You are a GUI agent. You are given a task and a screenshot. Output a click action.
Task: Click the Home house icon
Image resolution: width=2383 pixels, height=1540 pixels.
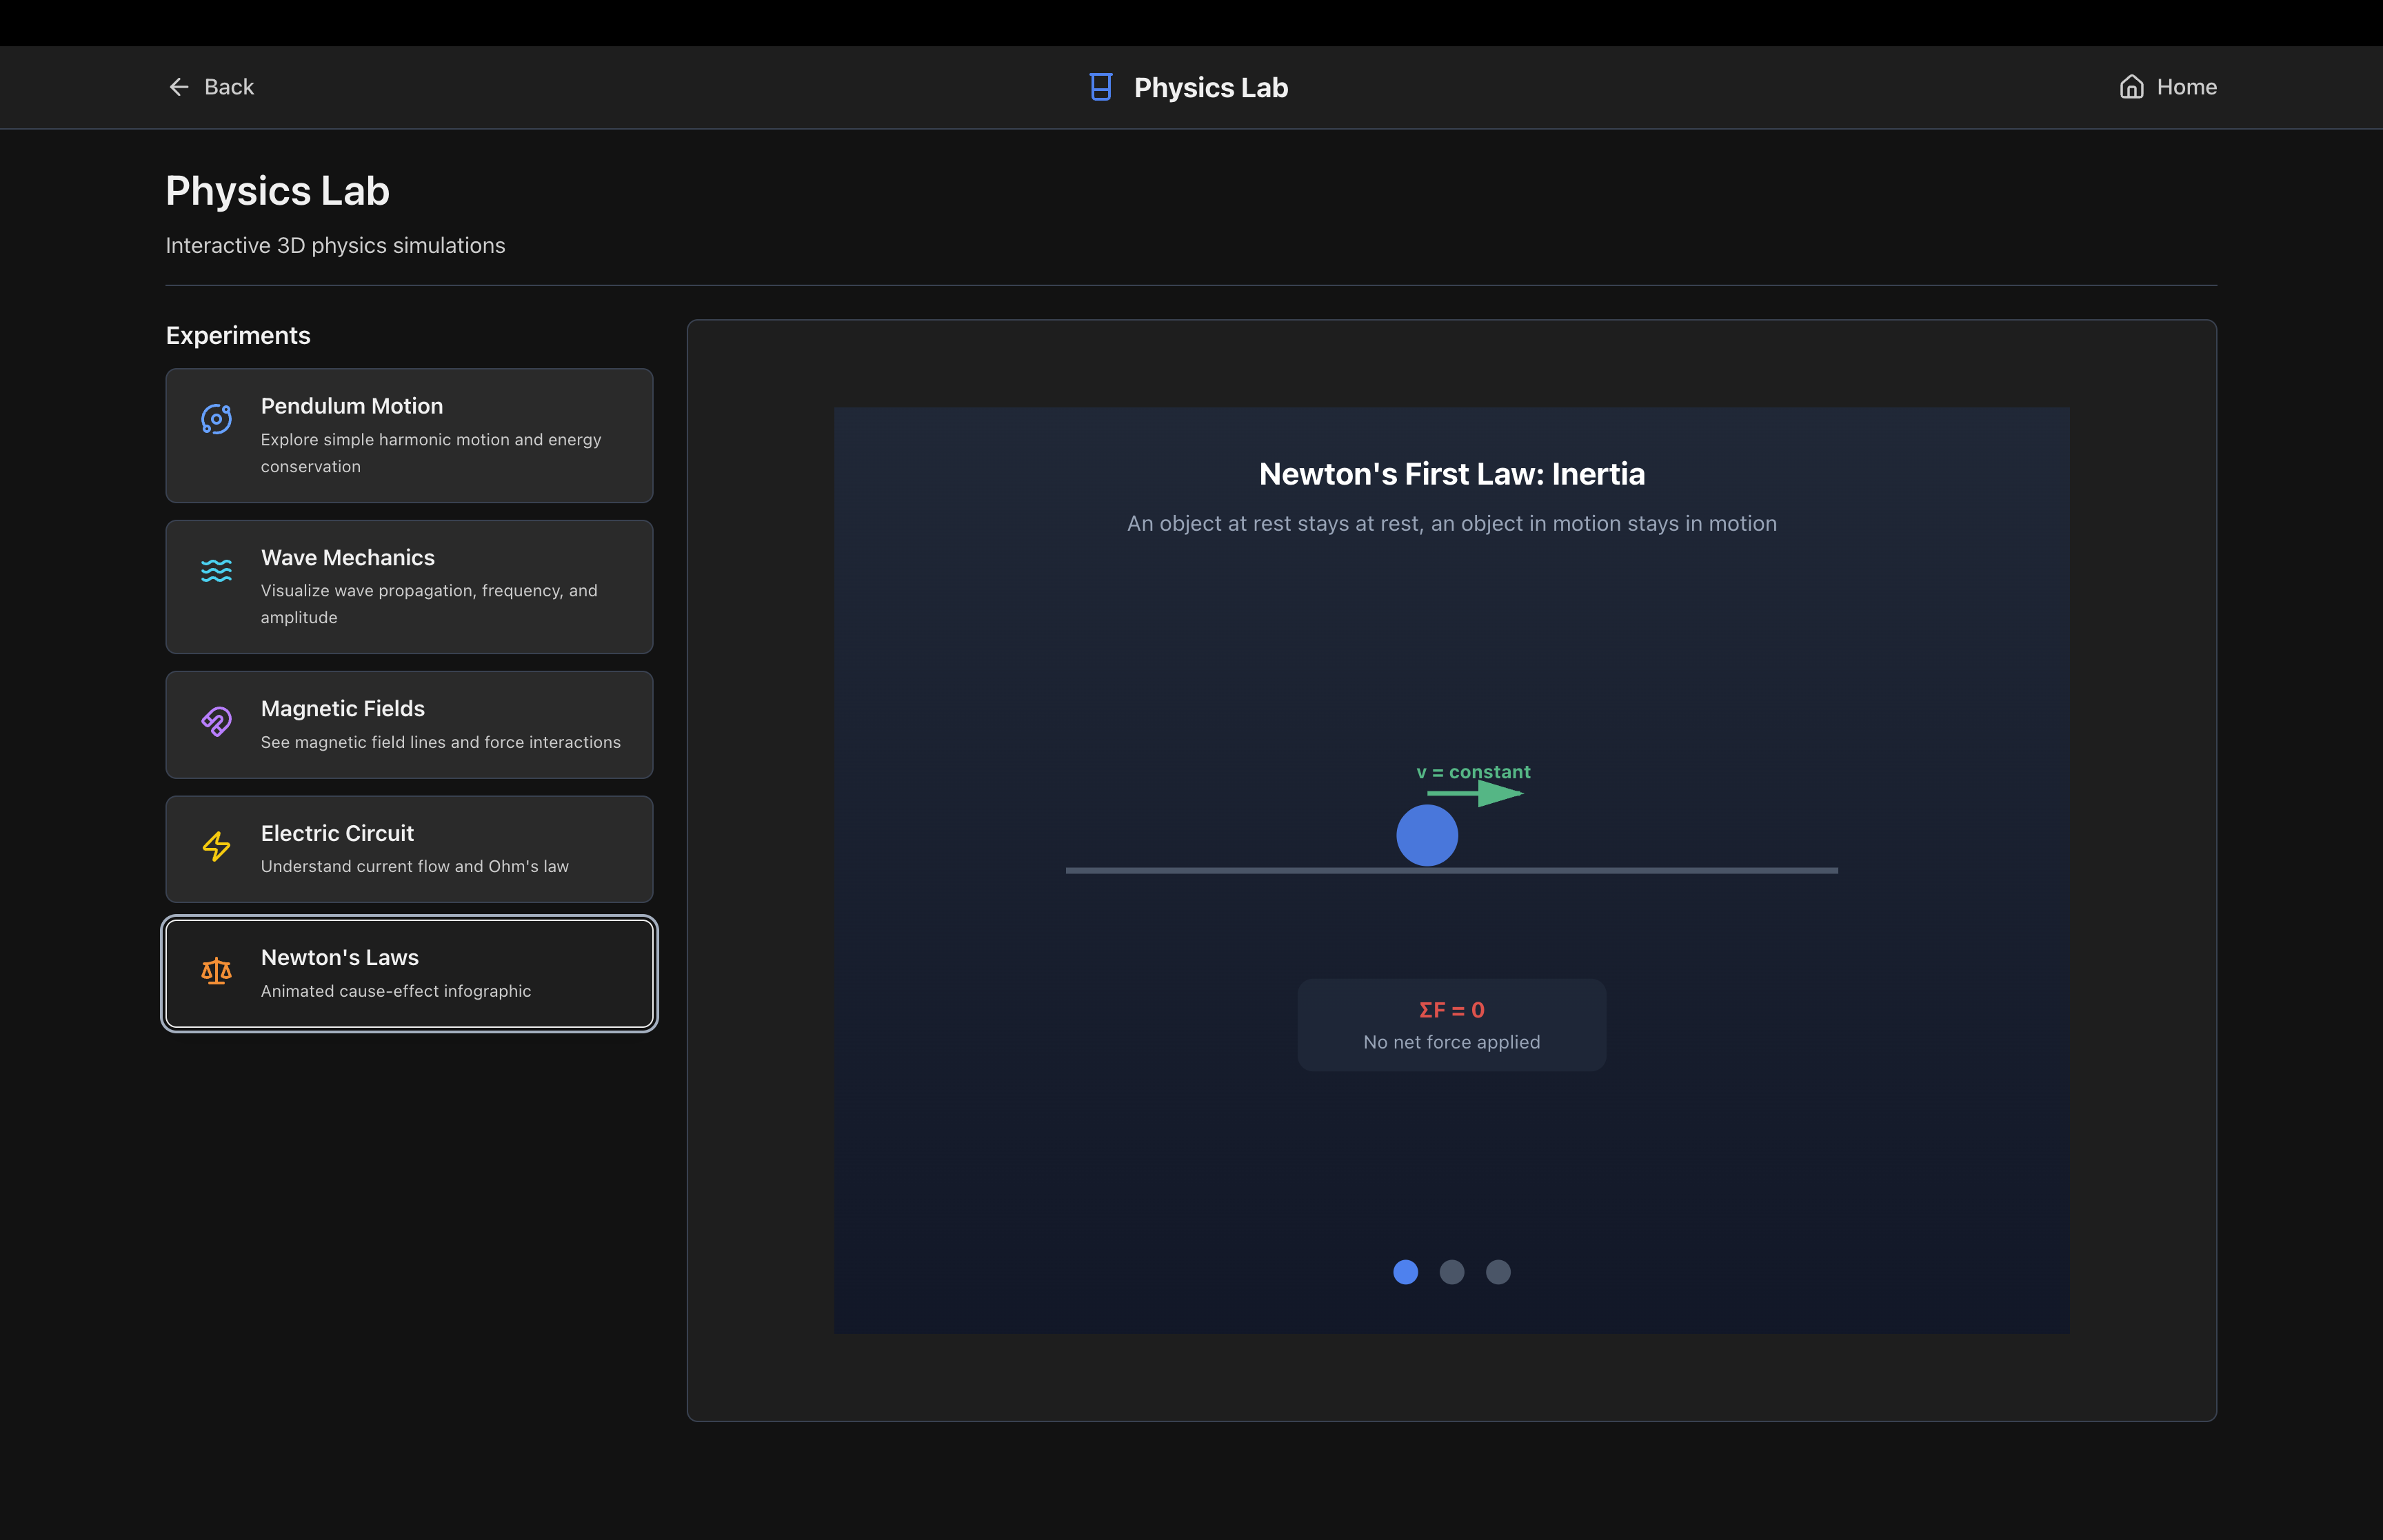click(2131, 87)
